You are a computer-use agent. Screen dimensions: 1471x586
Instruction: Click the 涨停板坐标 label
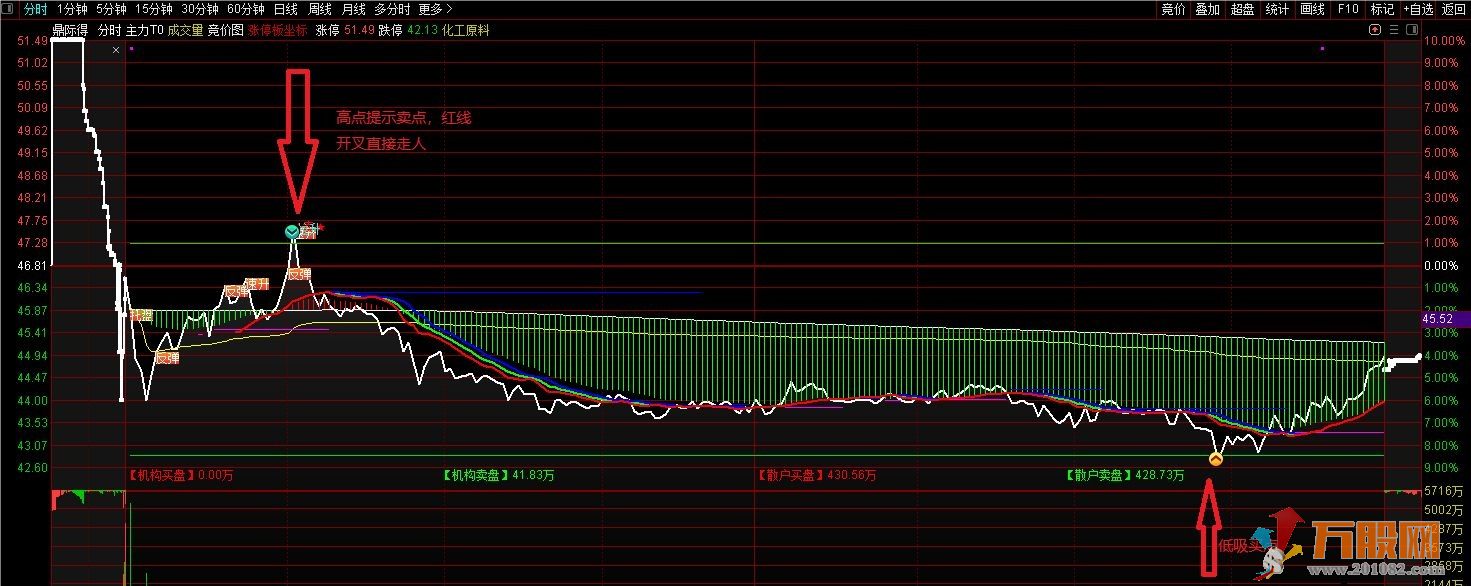278,31
